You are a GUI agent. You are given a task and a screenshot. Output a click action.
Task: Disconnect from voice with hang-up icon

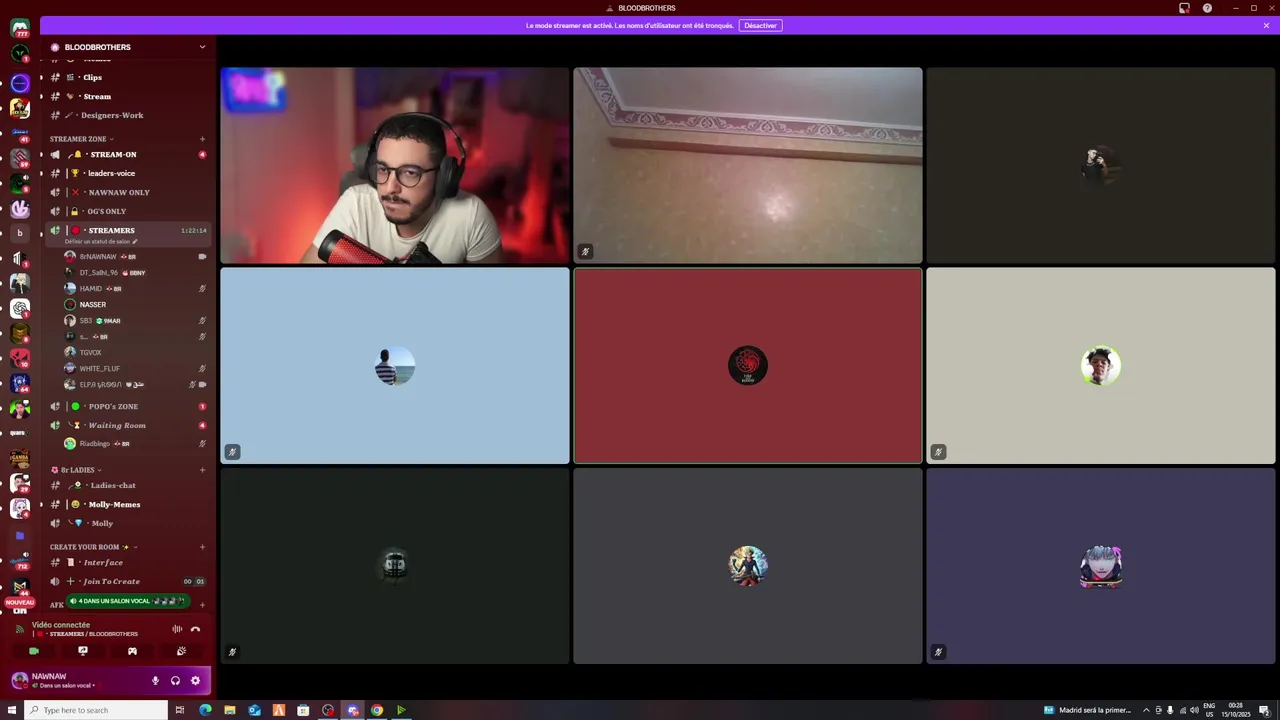pos(195,629)
